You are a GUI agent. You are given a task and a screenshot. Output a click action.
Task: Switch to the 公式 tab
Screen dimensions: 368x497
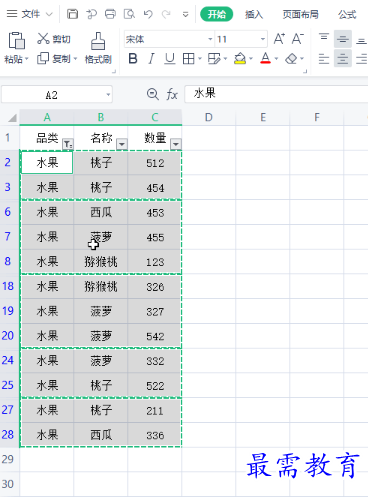[347, 14]
